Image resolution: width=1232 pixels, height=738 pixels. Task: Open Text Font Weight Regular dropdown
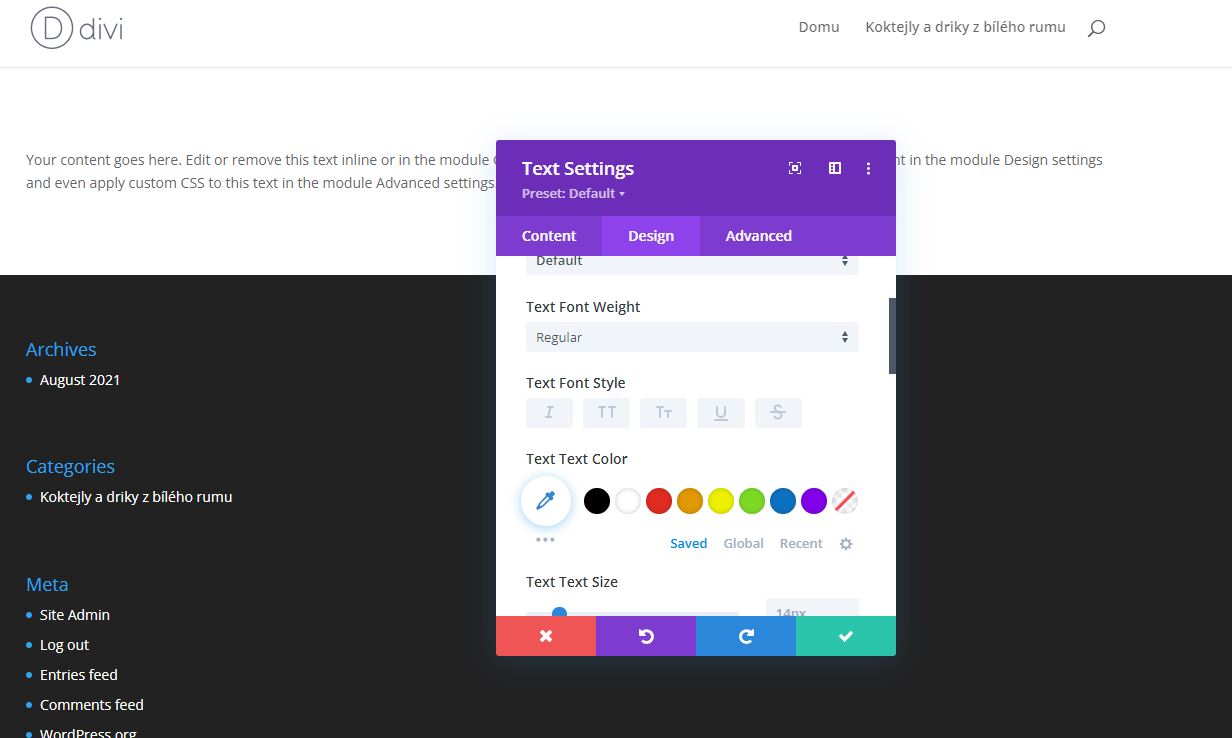(692, 337)
